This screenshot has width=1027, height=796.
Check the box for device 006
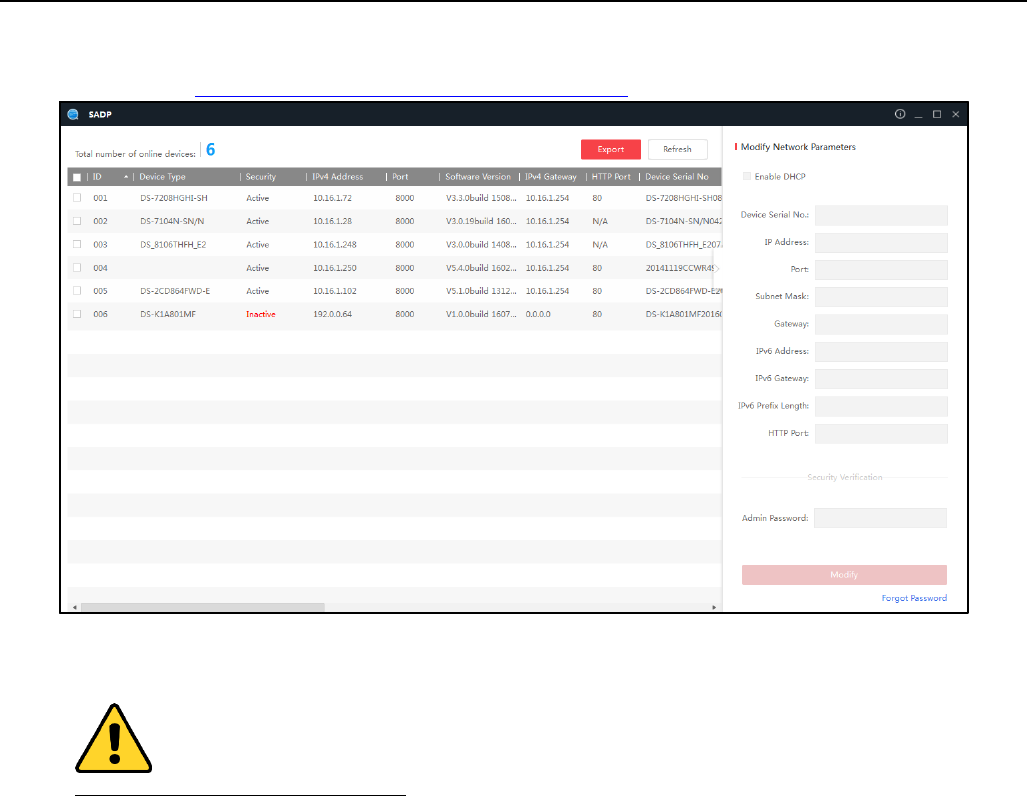pos(77,314)
